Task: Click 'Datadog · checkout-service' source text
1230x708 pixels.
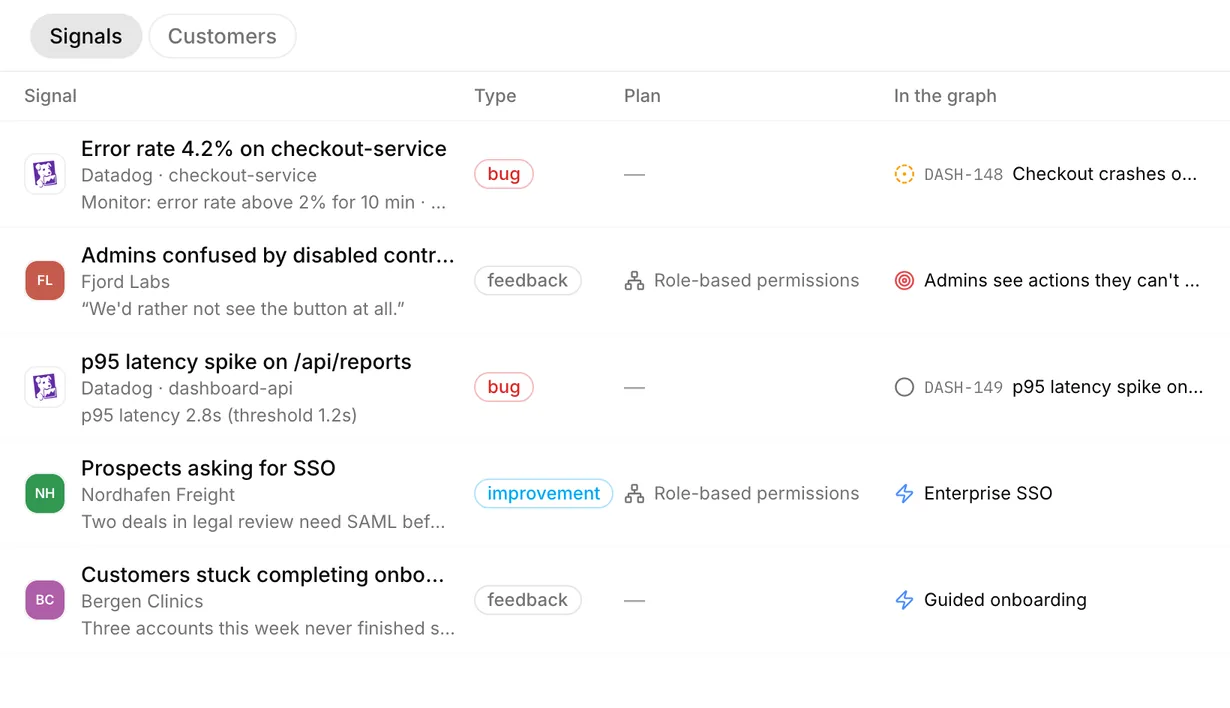Action: (199, 176)
